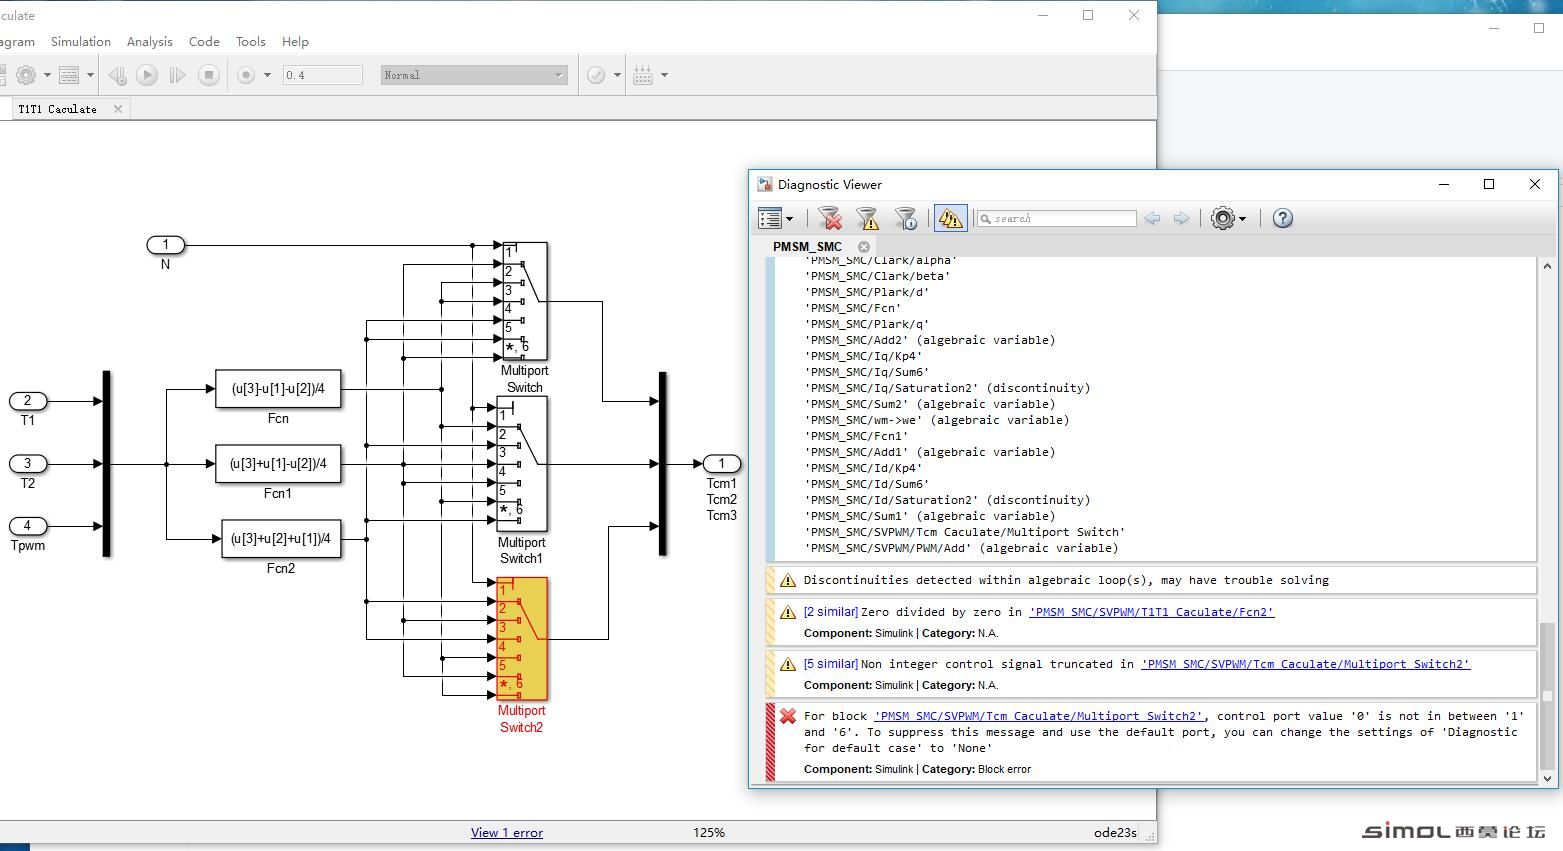The width and height of the screenshot is (1563, 851).
Task: Select the input port T1
Action: 27,401
